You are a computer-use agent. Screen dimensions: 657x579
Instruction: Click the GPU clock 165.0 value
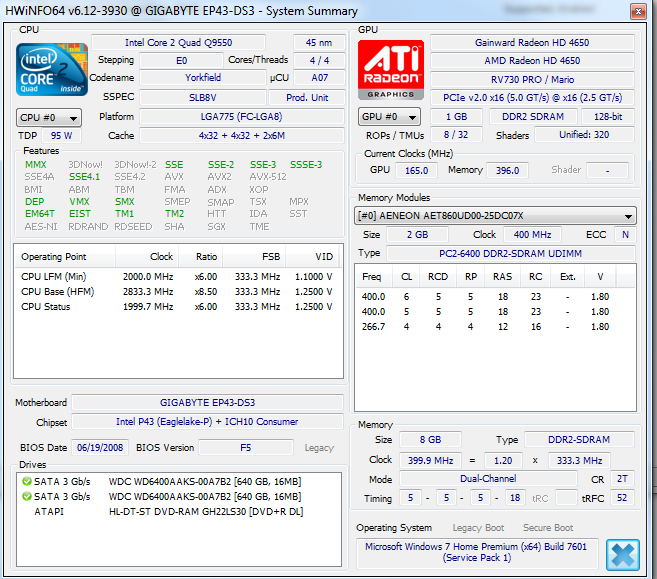point(416,171)
